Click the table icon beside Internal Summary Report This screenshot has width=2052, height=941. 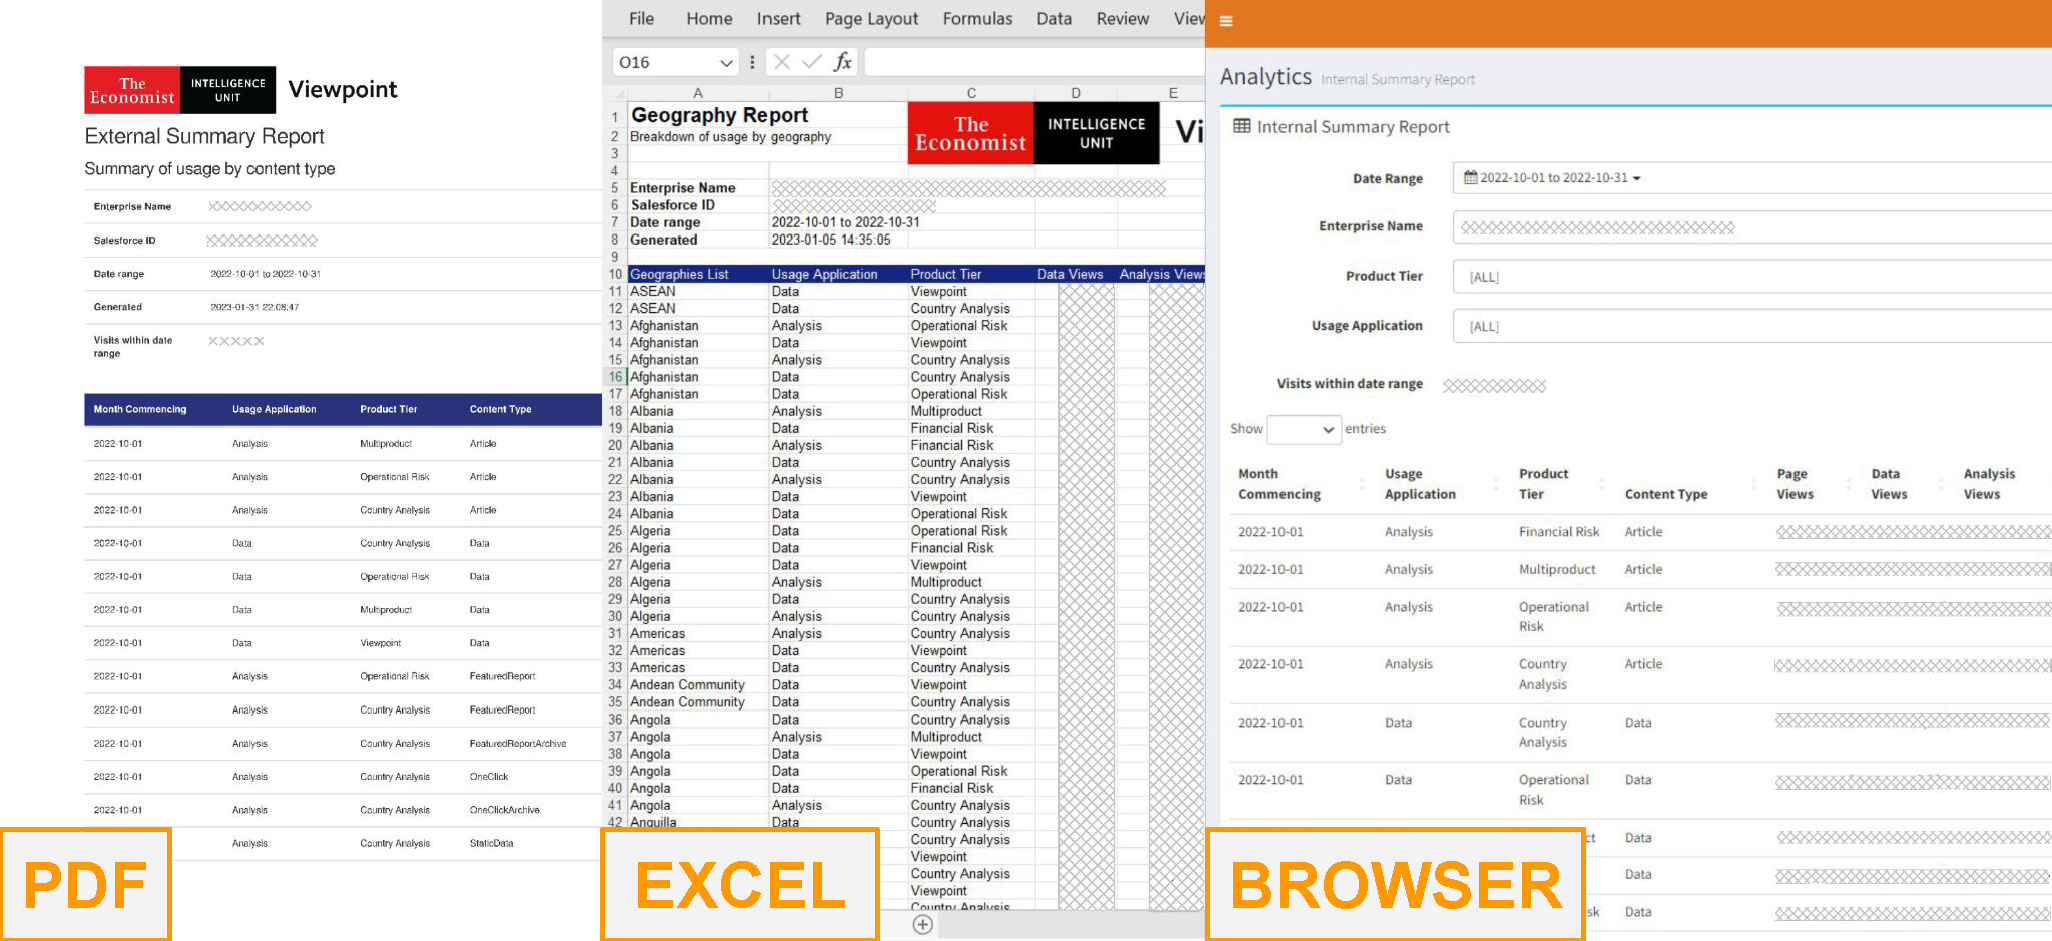tap(1241, 126)
